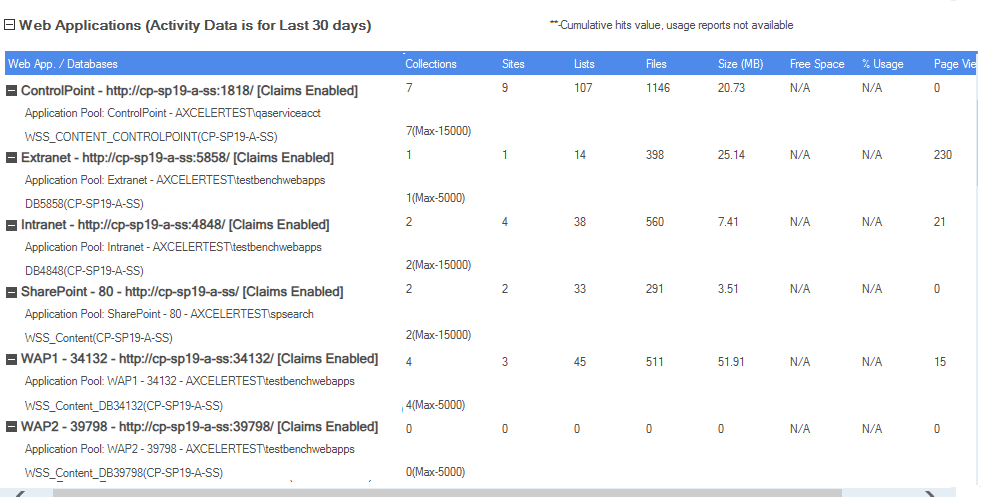
Task: Click the % Usage column header
Action: 882,64
